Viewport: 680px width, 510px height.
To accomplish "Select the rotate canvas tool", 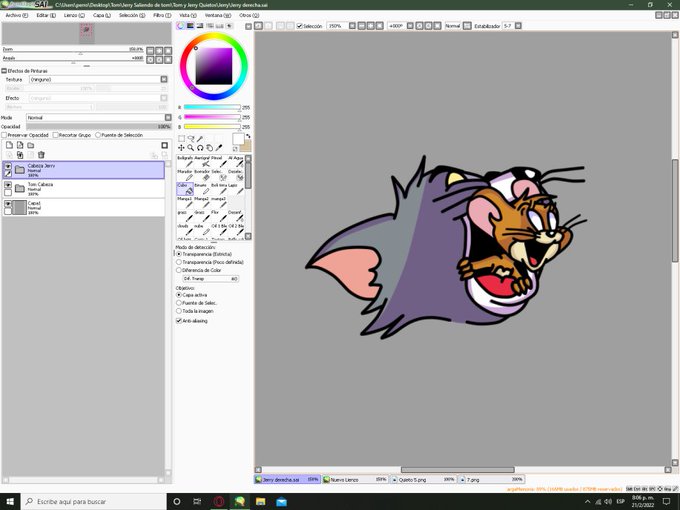I will pyautogui.click(x=200, y=148).
